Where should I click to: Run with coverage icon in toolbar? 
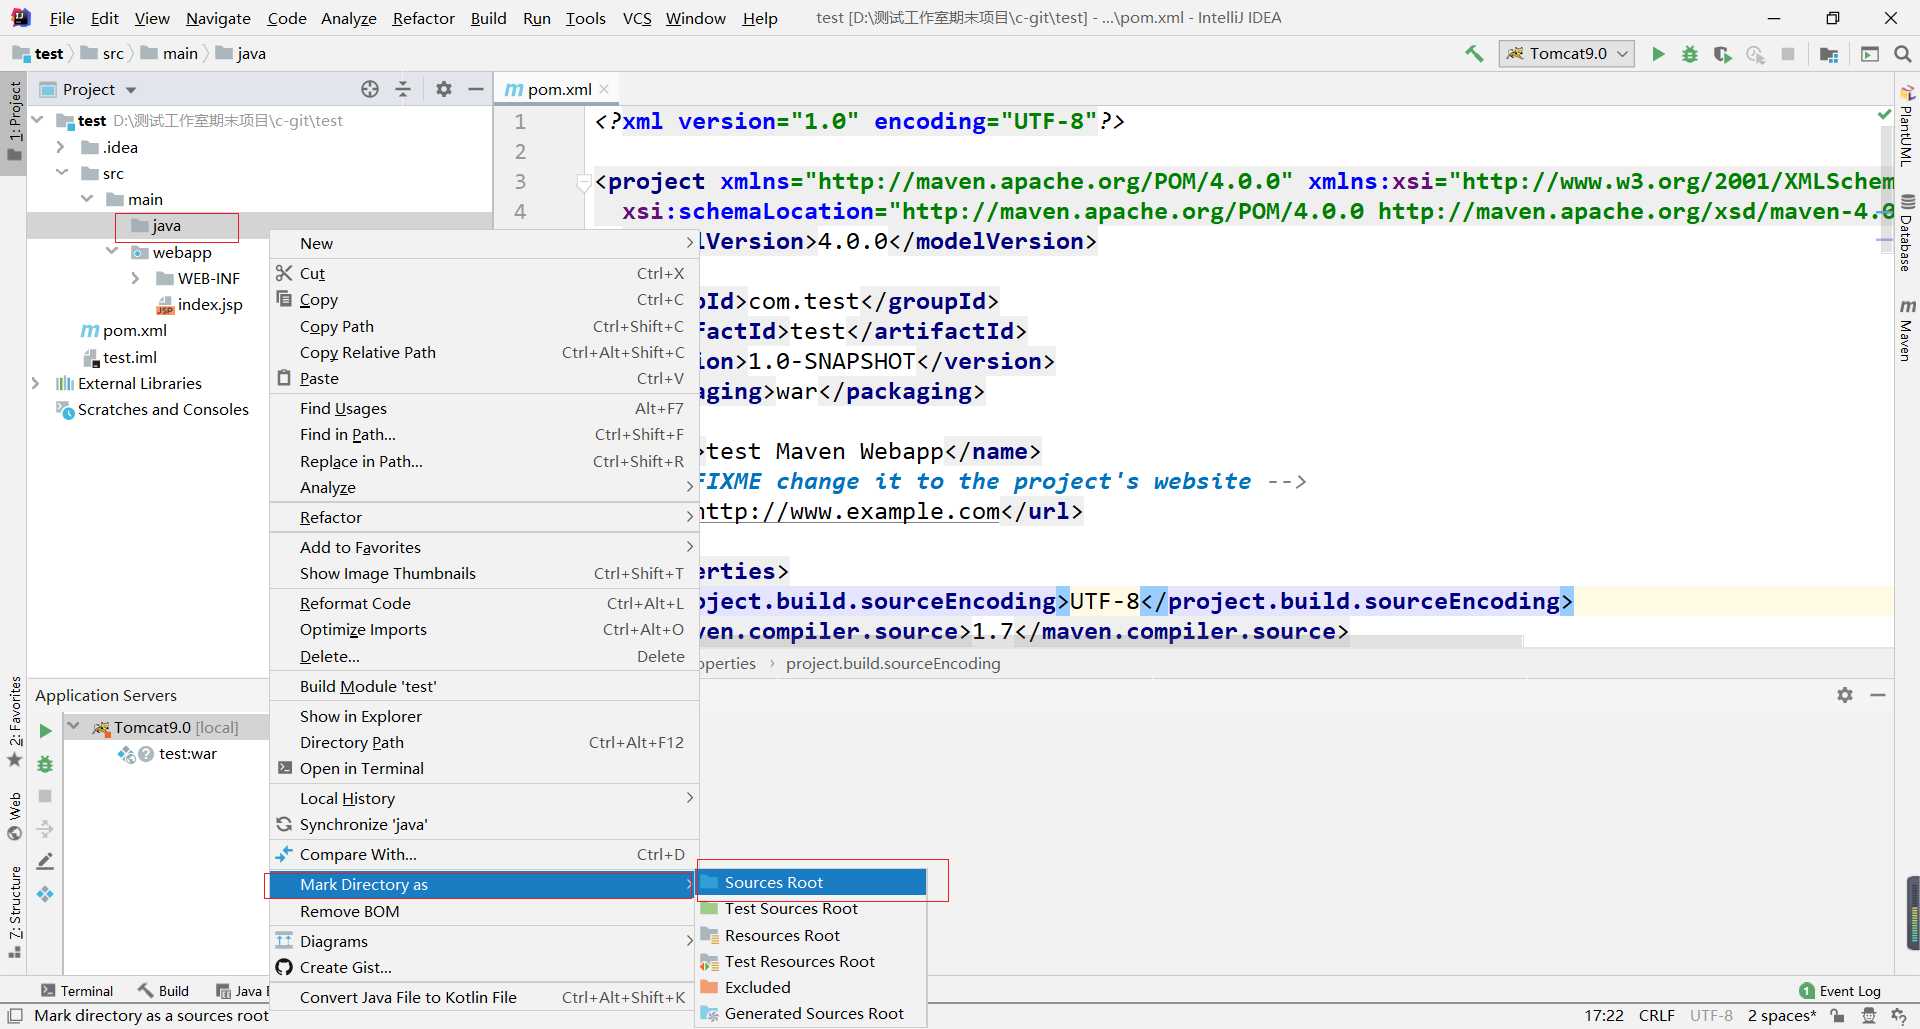[x=1722, y=54]
